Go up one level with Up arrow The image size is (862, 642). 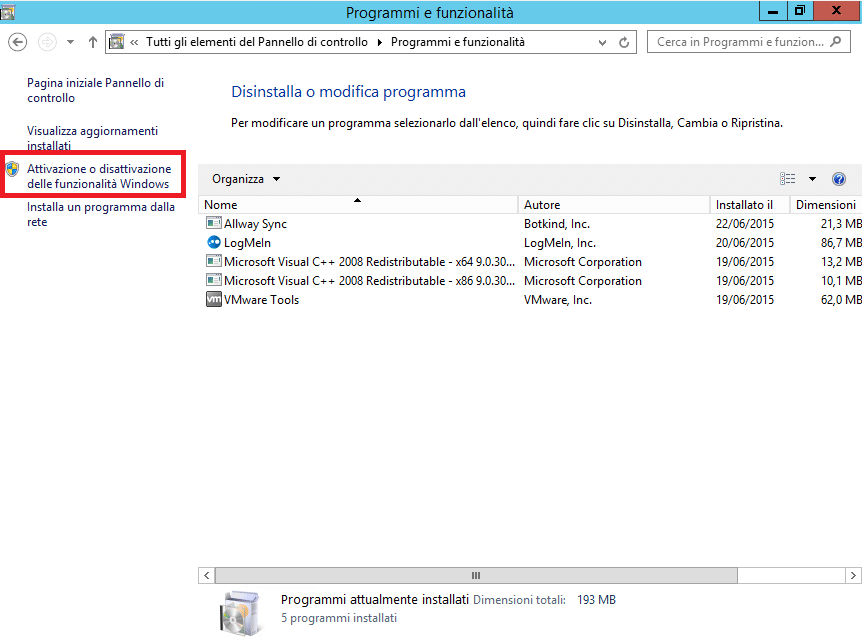click(x=92, y=42)
